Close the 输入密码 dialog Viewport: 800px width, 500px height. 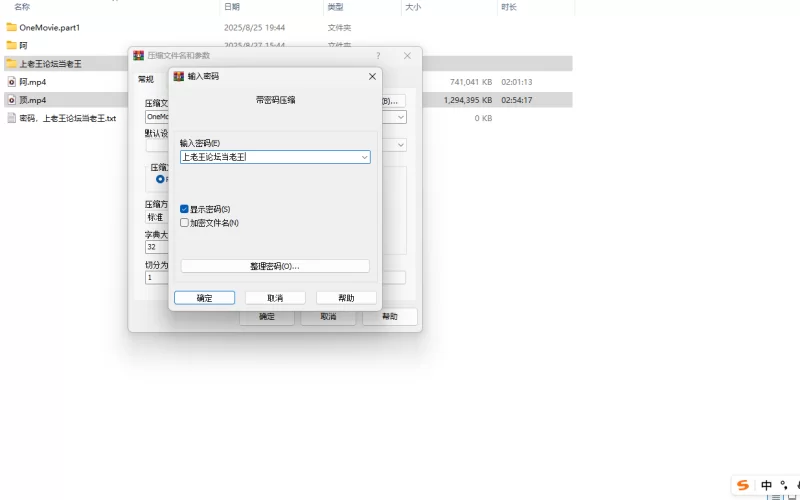pyautogui.click(x=372, y=76)
